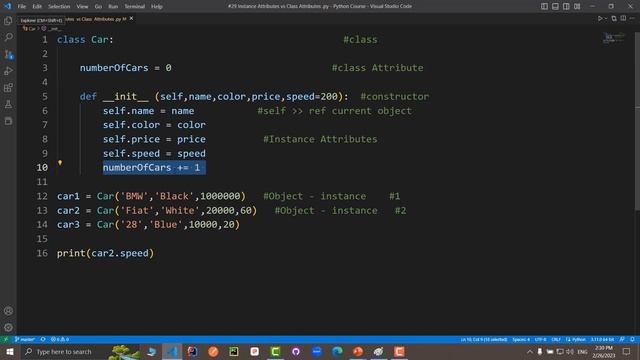Click the __init__ breadcrumb
Screen dimensions: 640x360
51,29
